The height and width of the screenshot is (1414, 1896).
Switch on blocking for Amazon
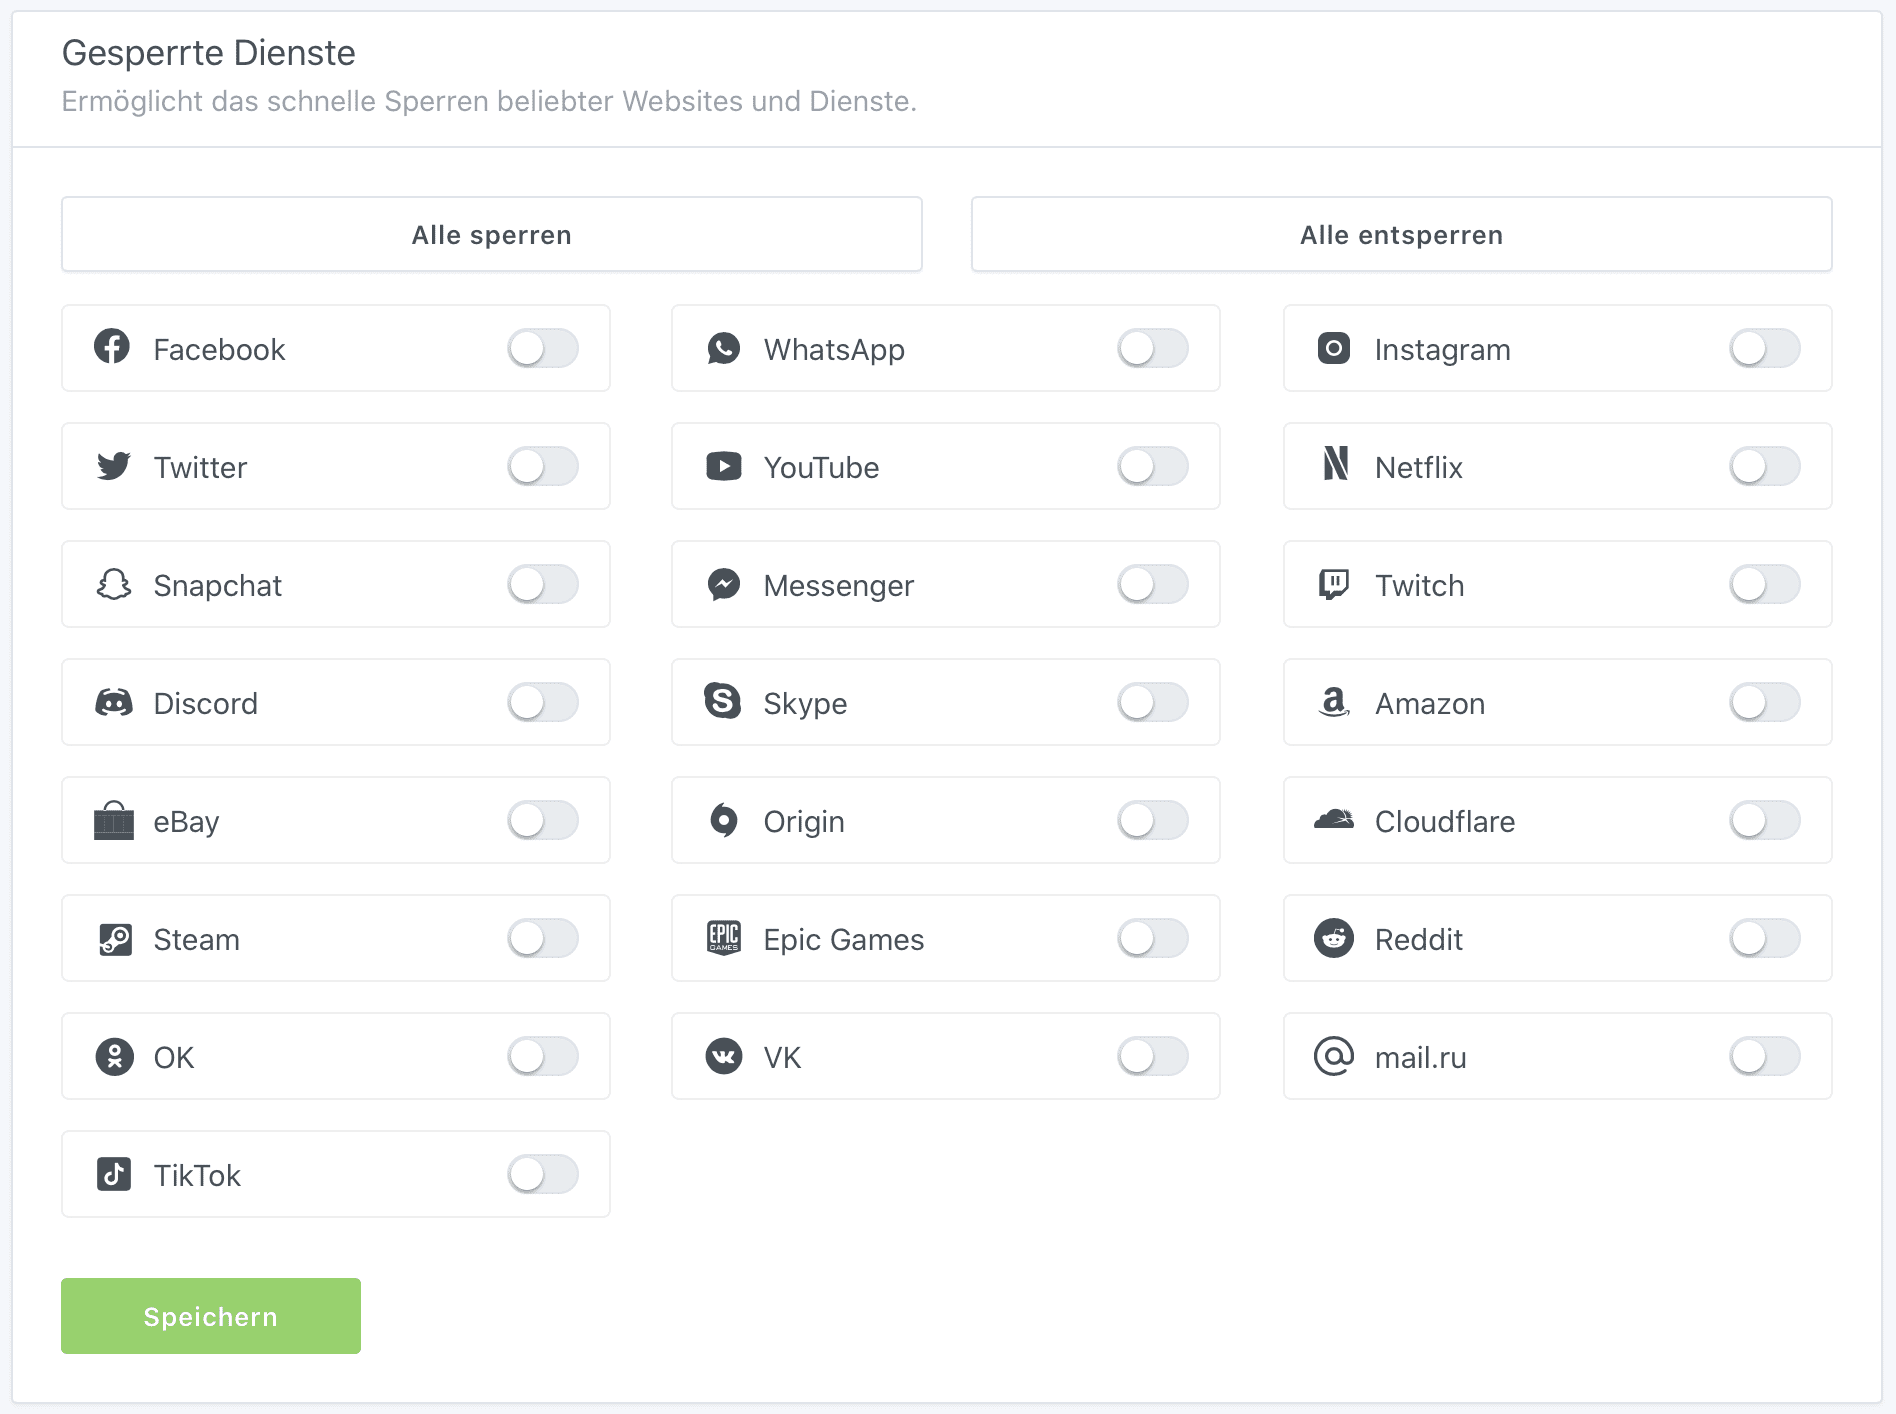(1764, 702)
